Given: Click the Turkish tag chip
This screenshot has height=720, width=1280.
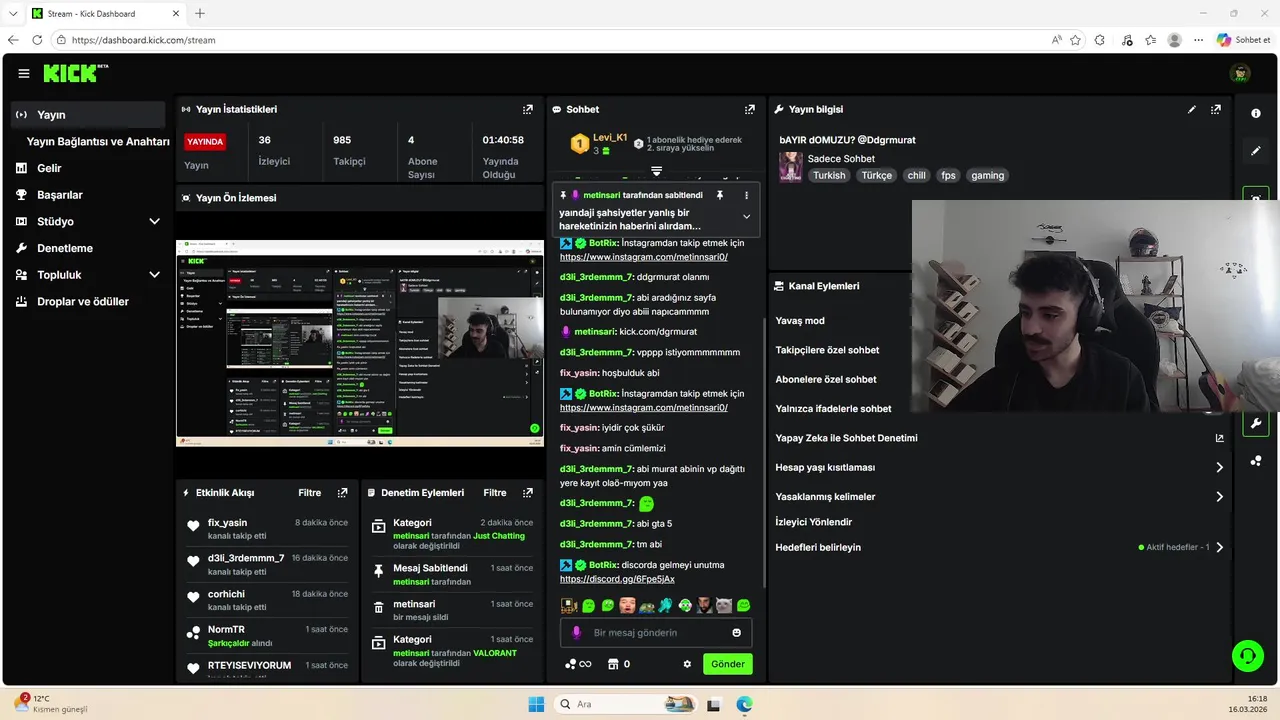Looking at the screenshot, I should pos(829,175).
